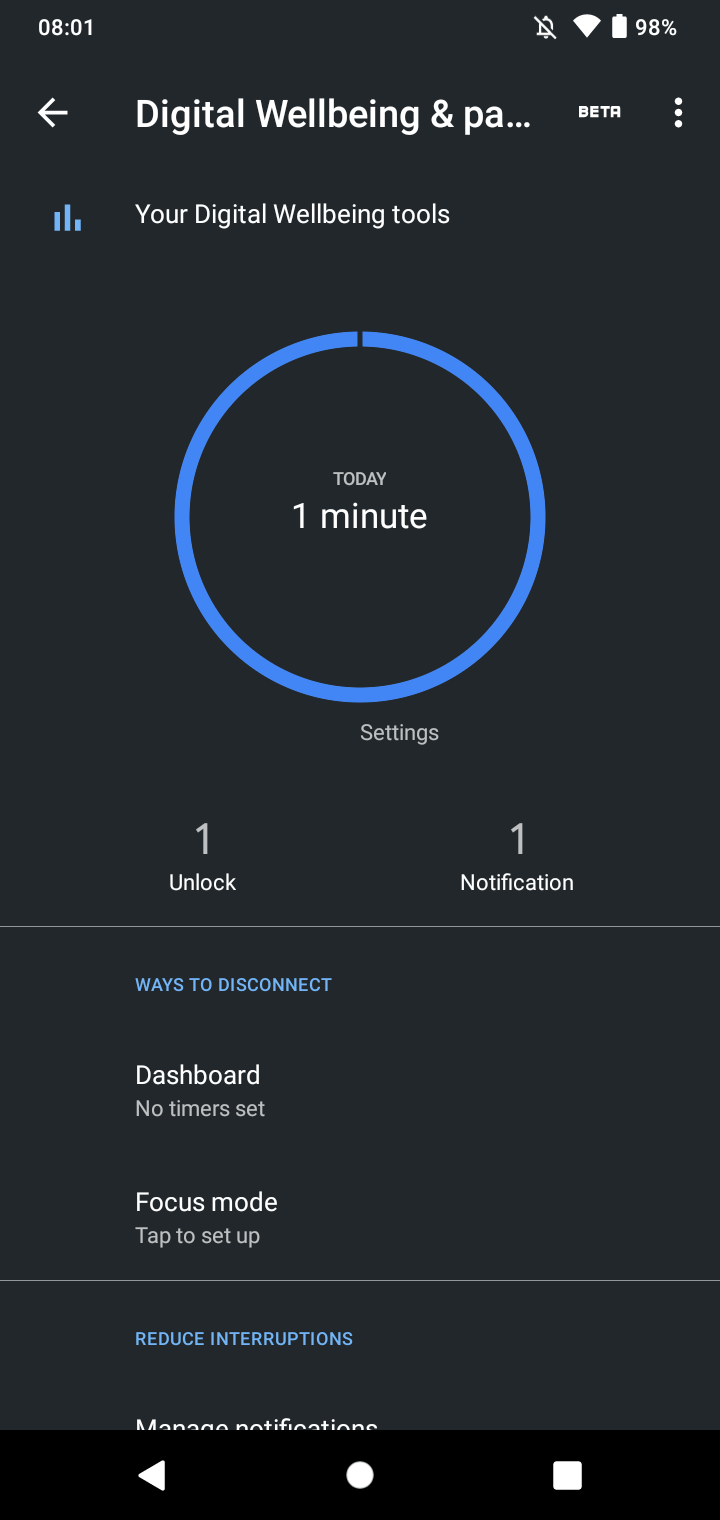
Task: Tap Your Digital Wellbeing tools heading
Action: coord(292,214)
